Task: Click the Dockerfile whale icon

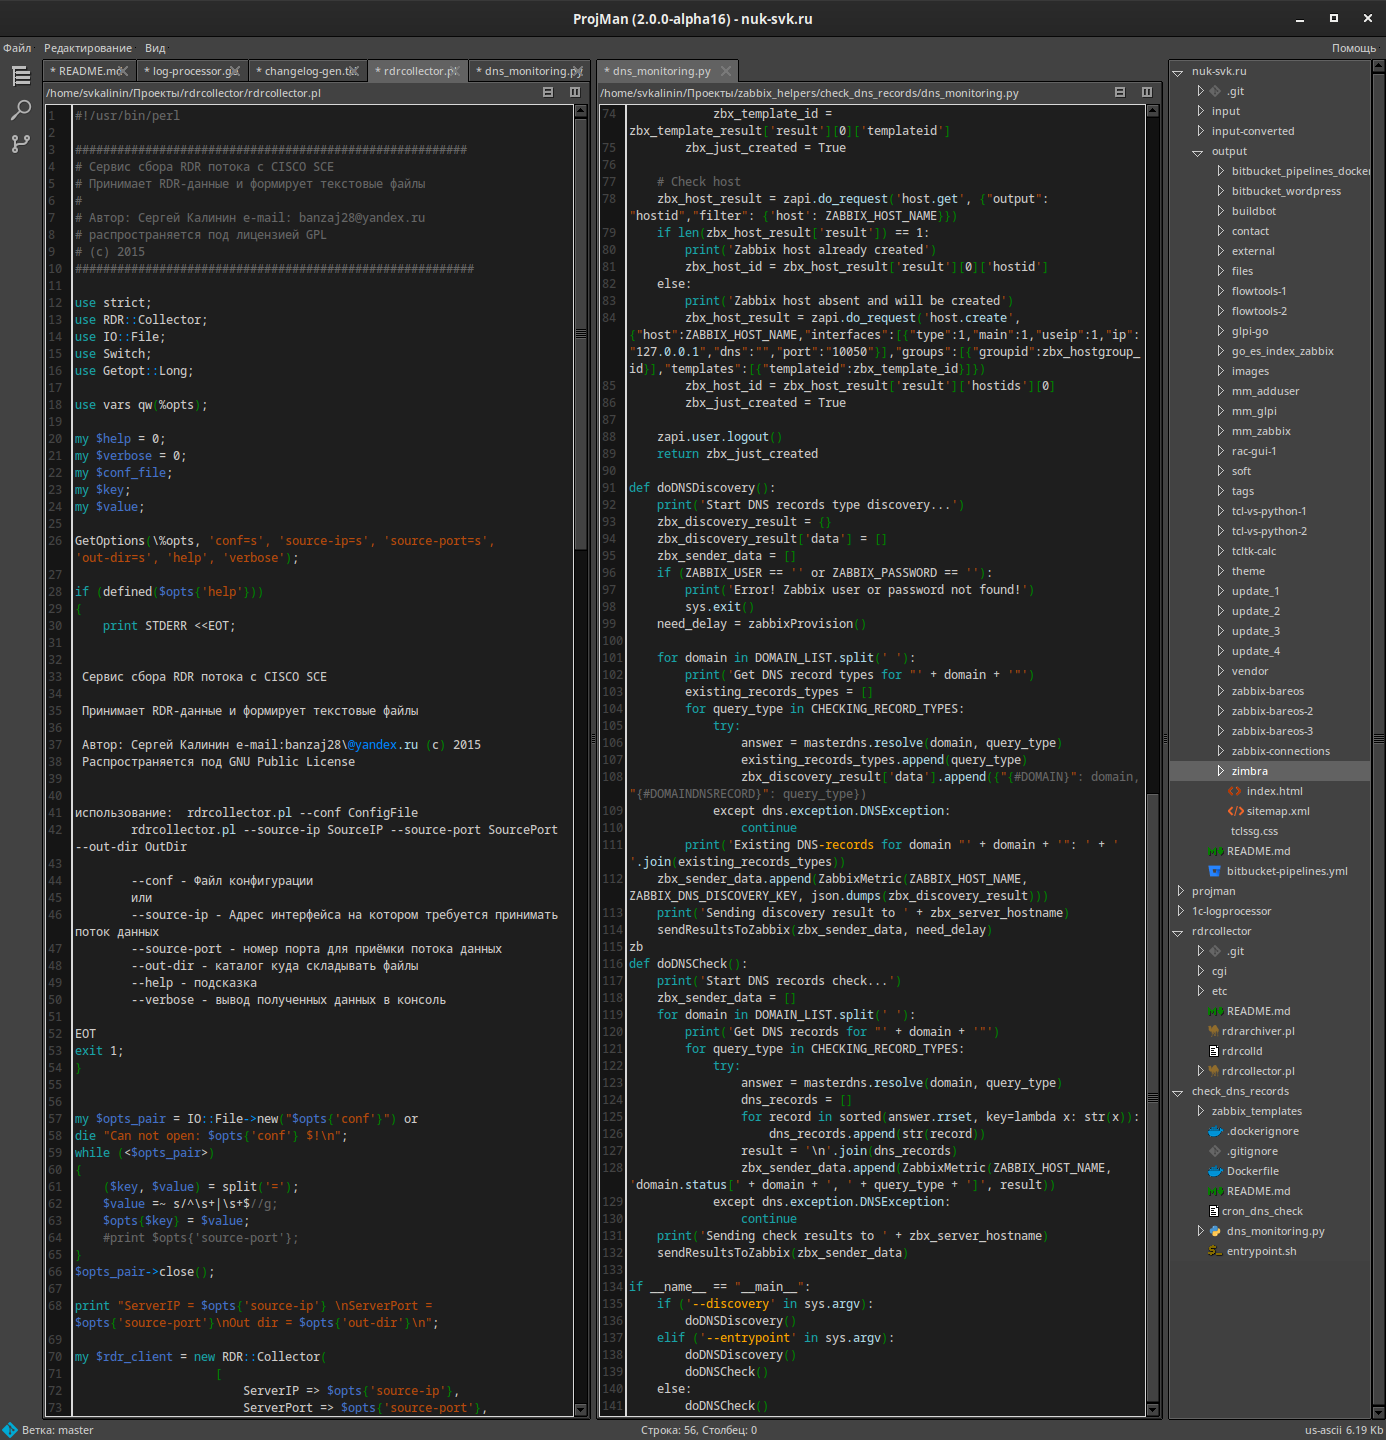Action: click(1215, 1171)
